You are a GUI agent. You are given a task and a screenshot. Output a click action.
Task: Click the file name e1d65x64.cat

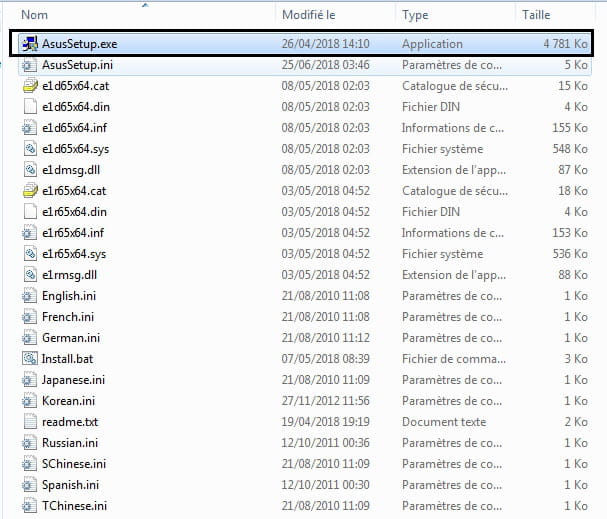pos(75,86)
